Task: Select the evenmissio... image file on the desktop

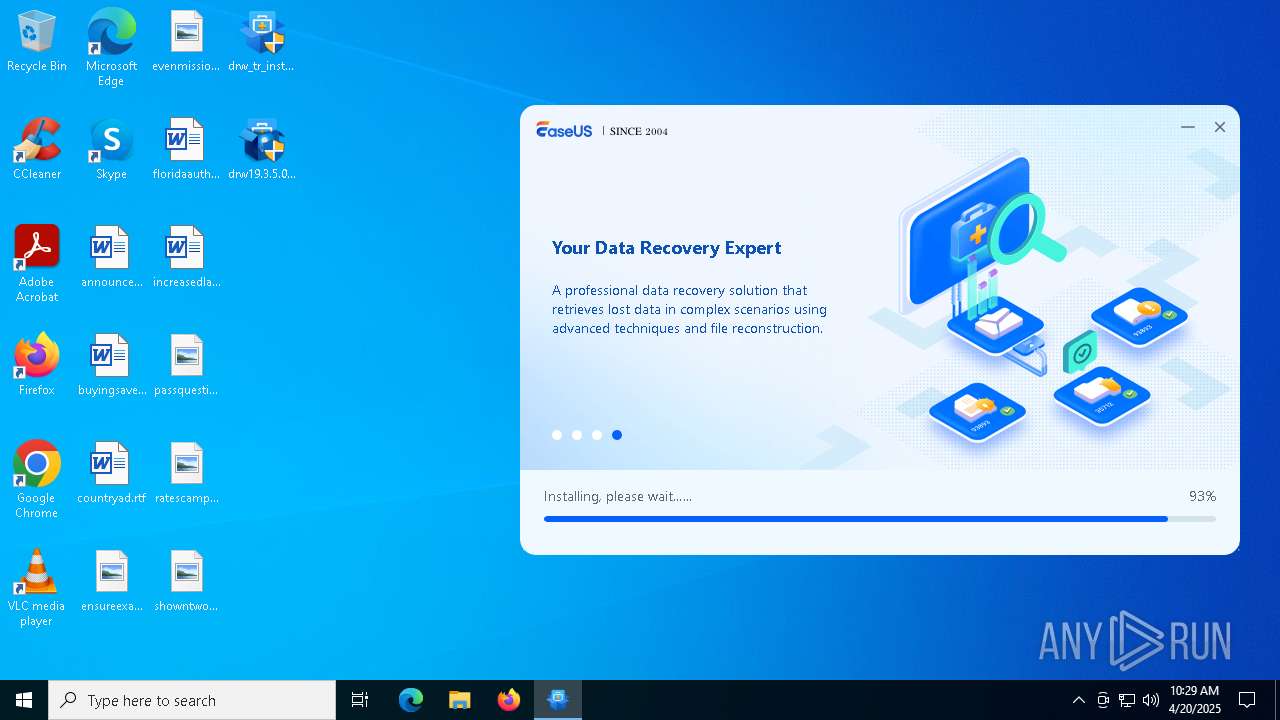Action: [x=186, y=41]
